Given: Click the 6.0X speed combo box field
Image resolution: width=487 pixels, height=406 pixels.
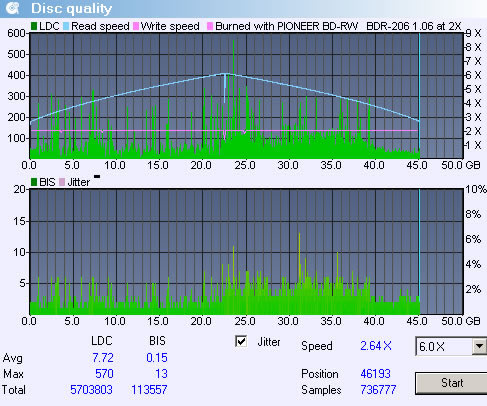Looking at the screenshot, I should pyautogui.click(x=451, y=347).
